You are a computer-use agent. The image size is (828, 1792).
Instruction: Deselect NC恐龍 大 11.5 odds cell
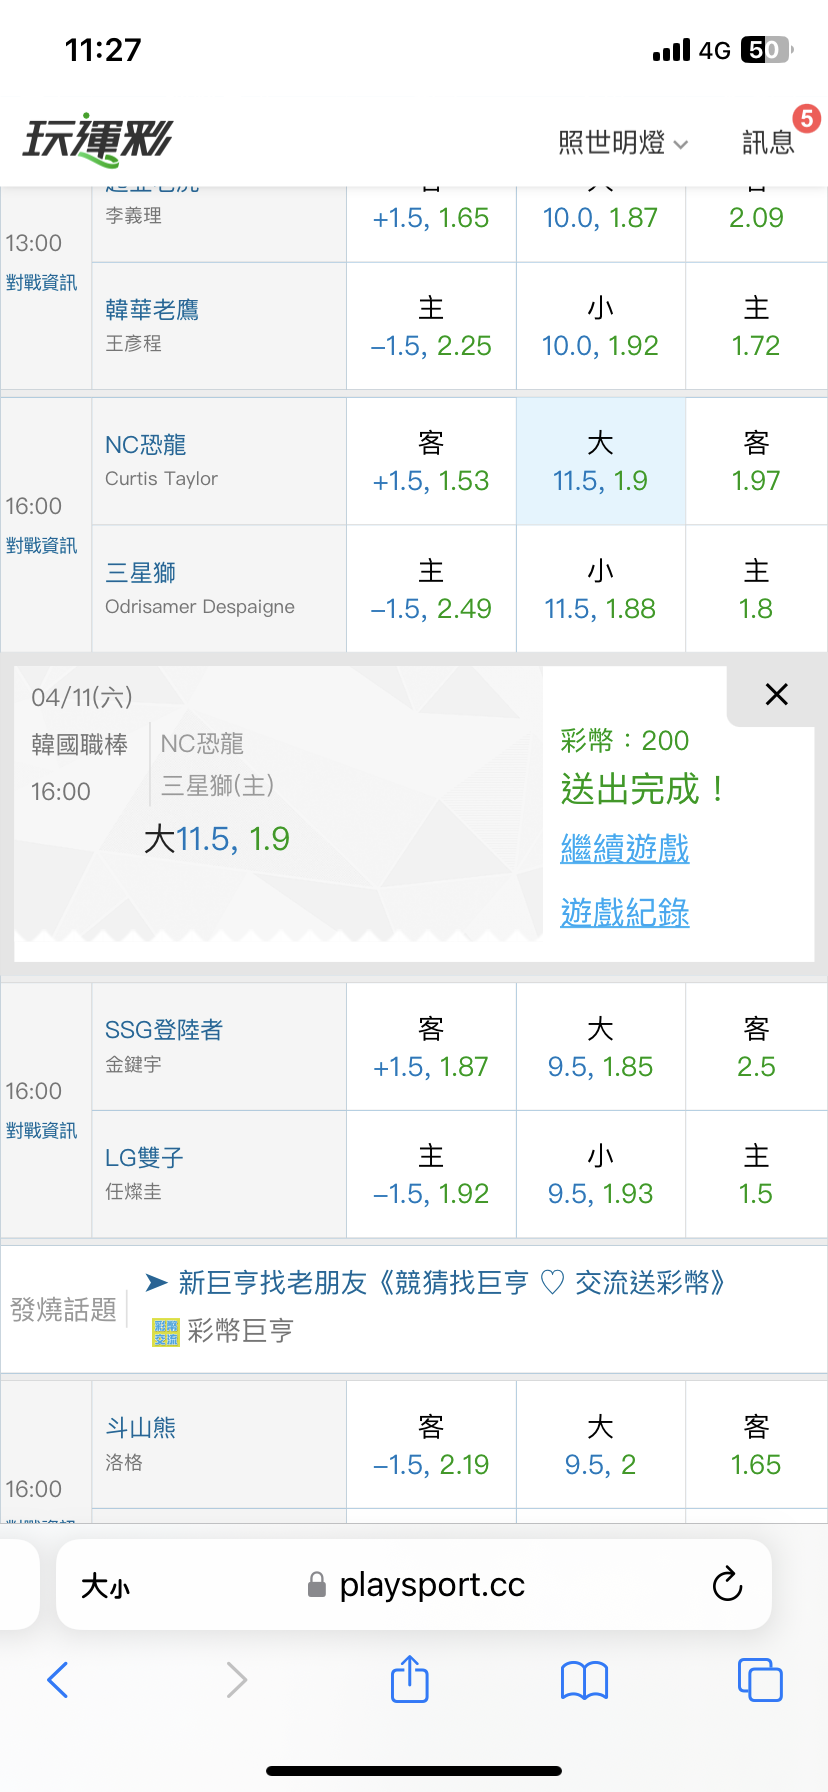(600, 462)
